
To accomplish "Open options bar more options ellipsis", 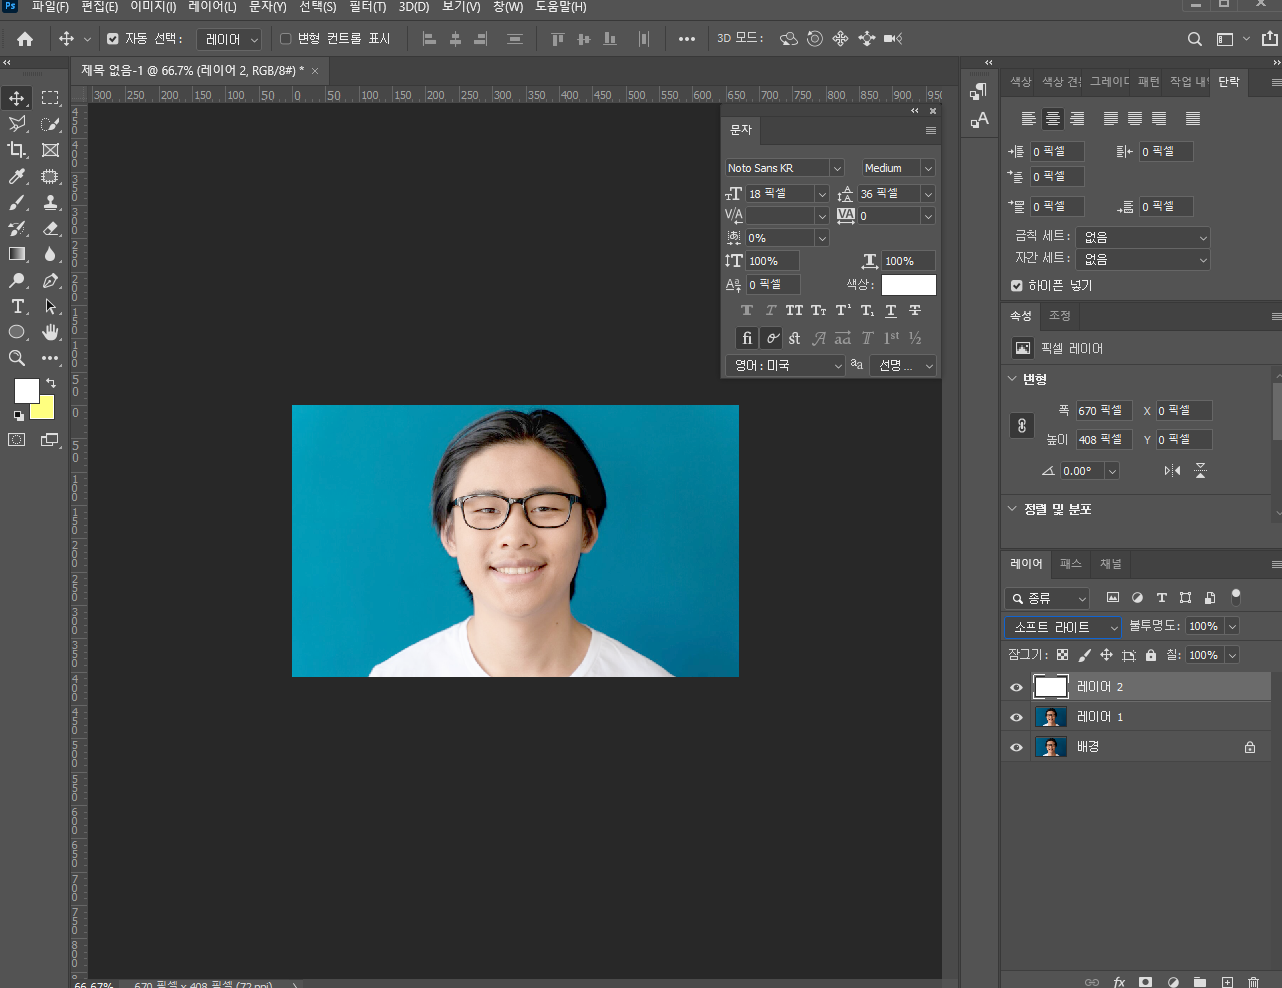I will (x=687, y=39).
